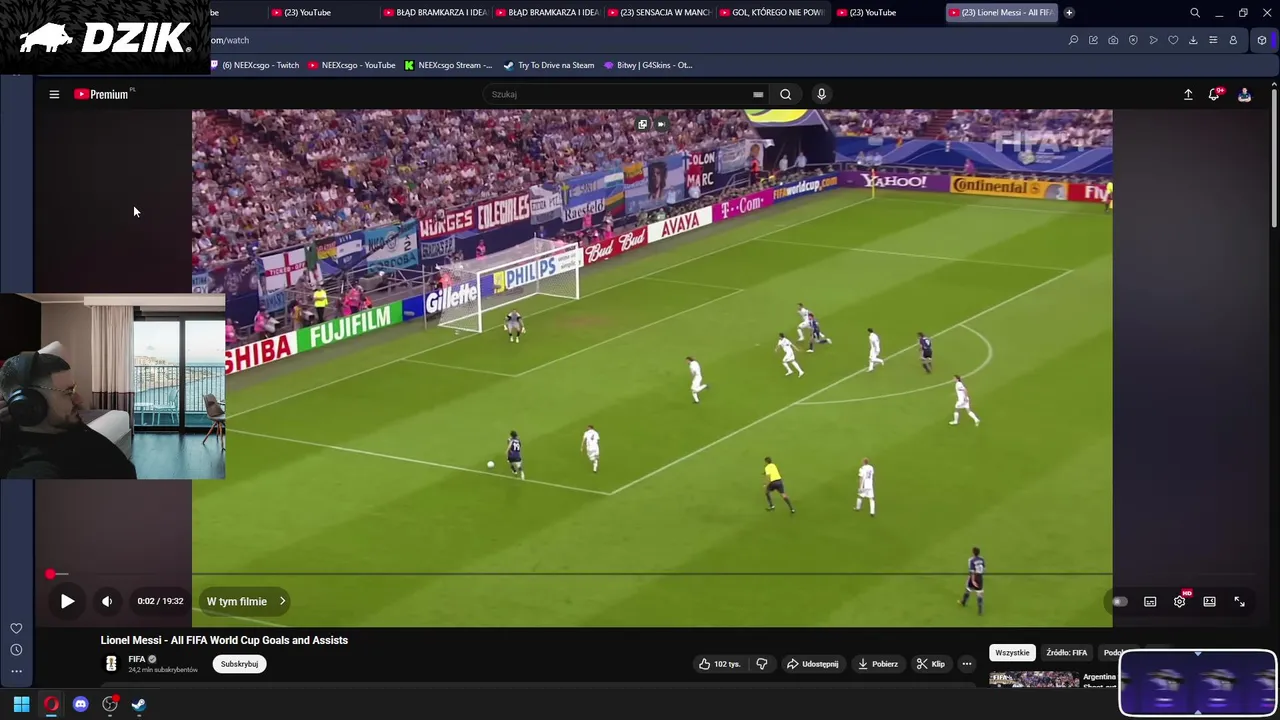Open OBS Studio from the taskbar

click(110, 704)
